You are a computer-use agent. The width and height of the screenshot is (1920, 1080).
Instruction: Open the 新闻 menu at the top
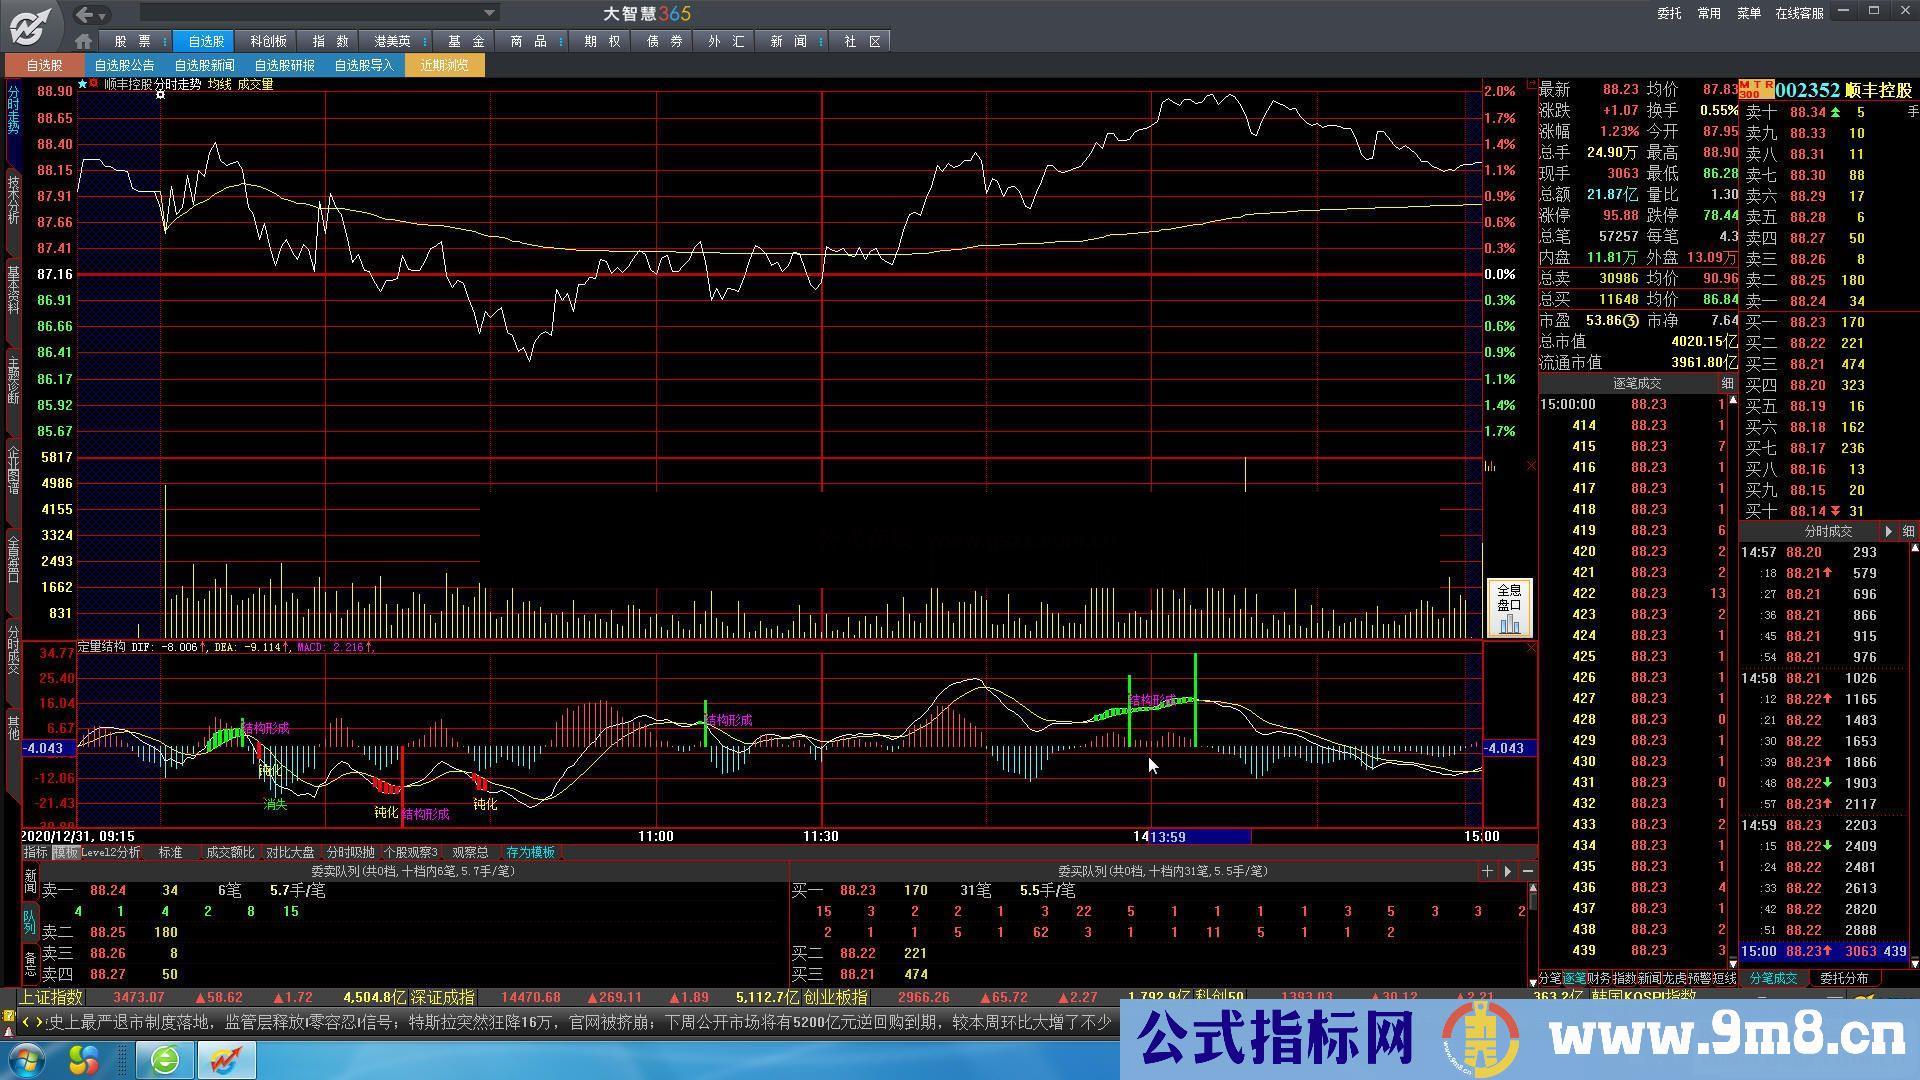(x=786, y=41)
